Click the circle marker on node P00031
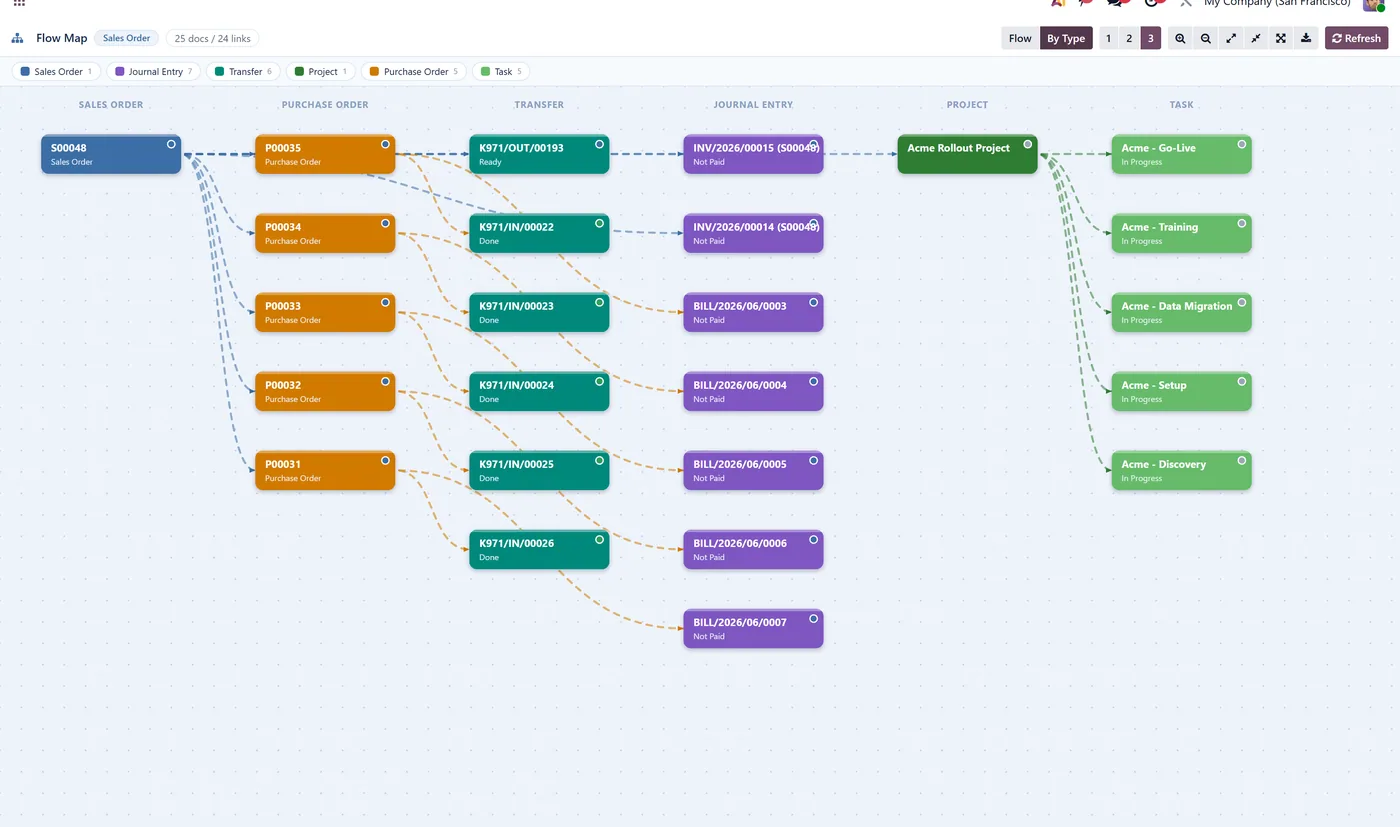Image resolution: width=1400 pixels, height=827 pixels. point(385,460)
